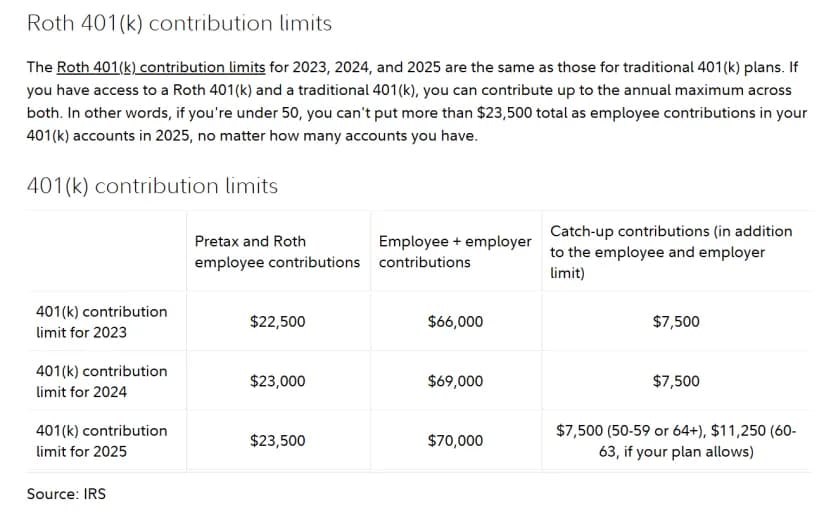This screenshot has height=513, width=831.
Task: Click the $23,500 table cell for 2025
Action: pyautogui.click(x=278, y=440)
